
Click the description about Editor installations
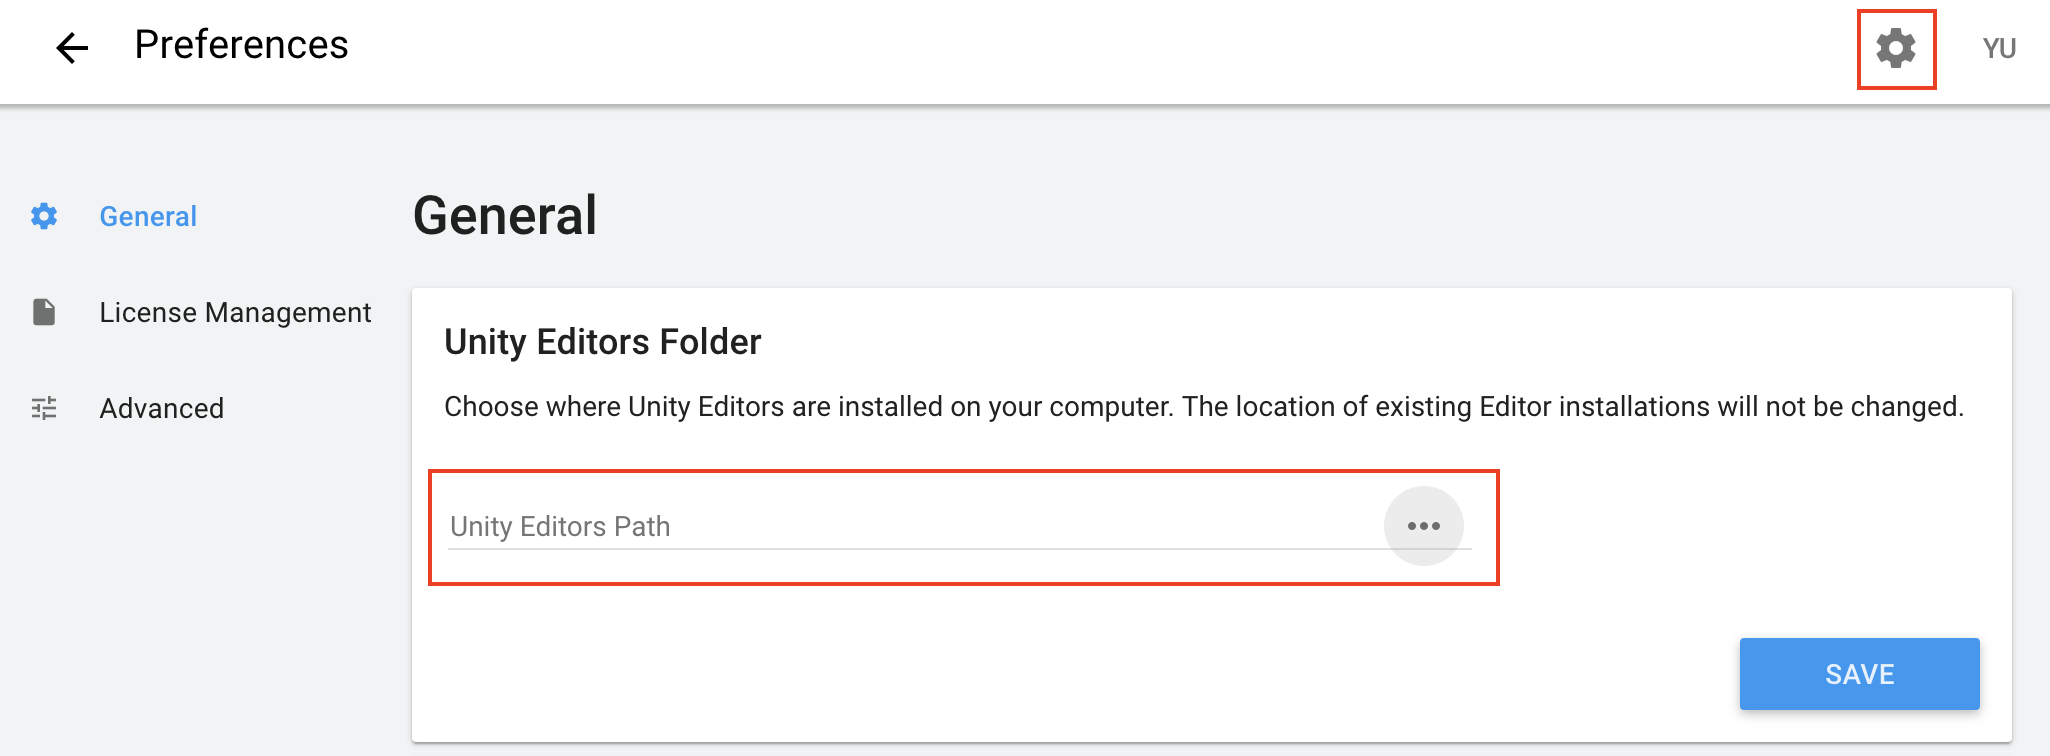1204,407
